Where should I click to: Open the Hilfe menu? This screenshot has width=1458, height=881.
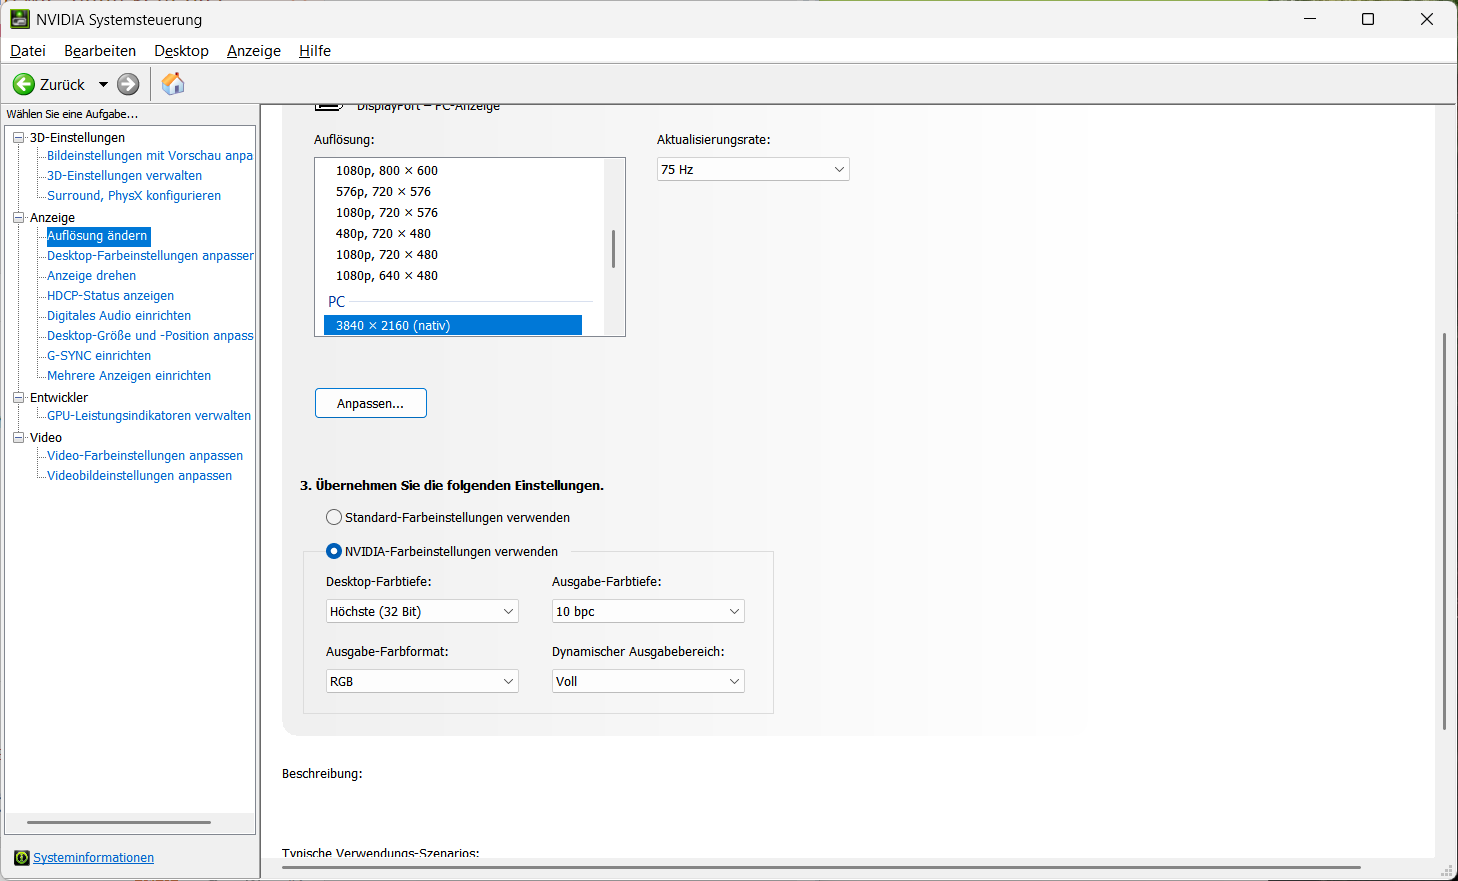pyautogui.click(x=315, y=51)
